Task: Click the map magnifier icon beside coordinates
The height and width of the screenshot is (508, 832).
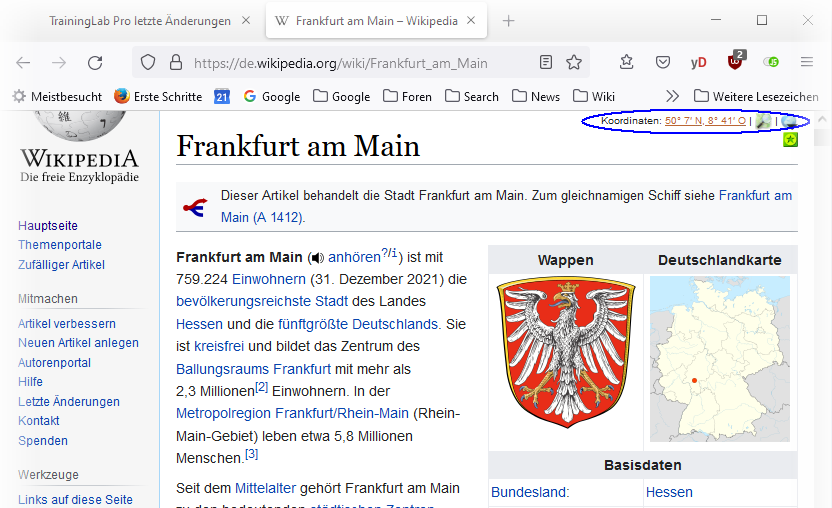Action: (x=763, y=121)
